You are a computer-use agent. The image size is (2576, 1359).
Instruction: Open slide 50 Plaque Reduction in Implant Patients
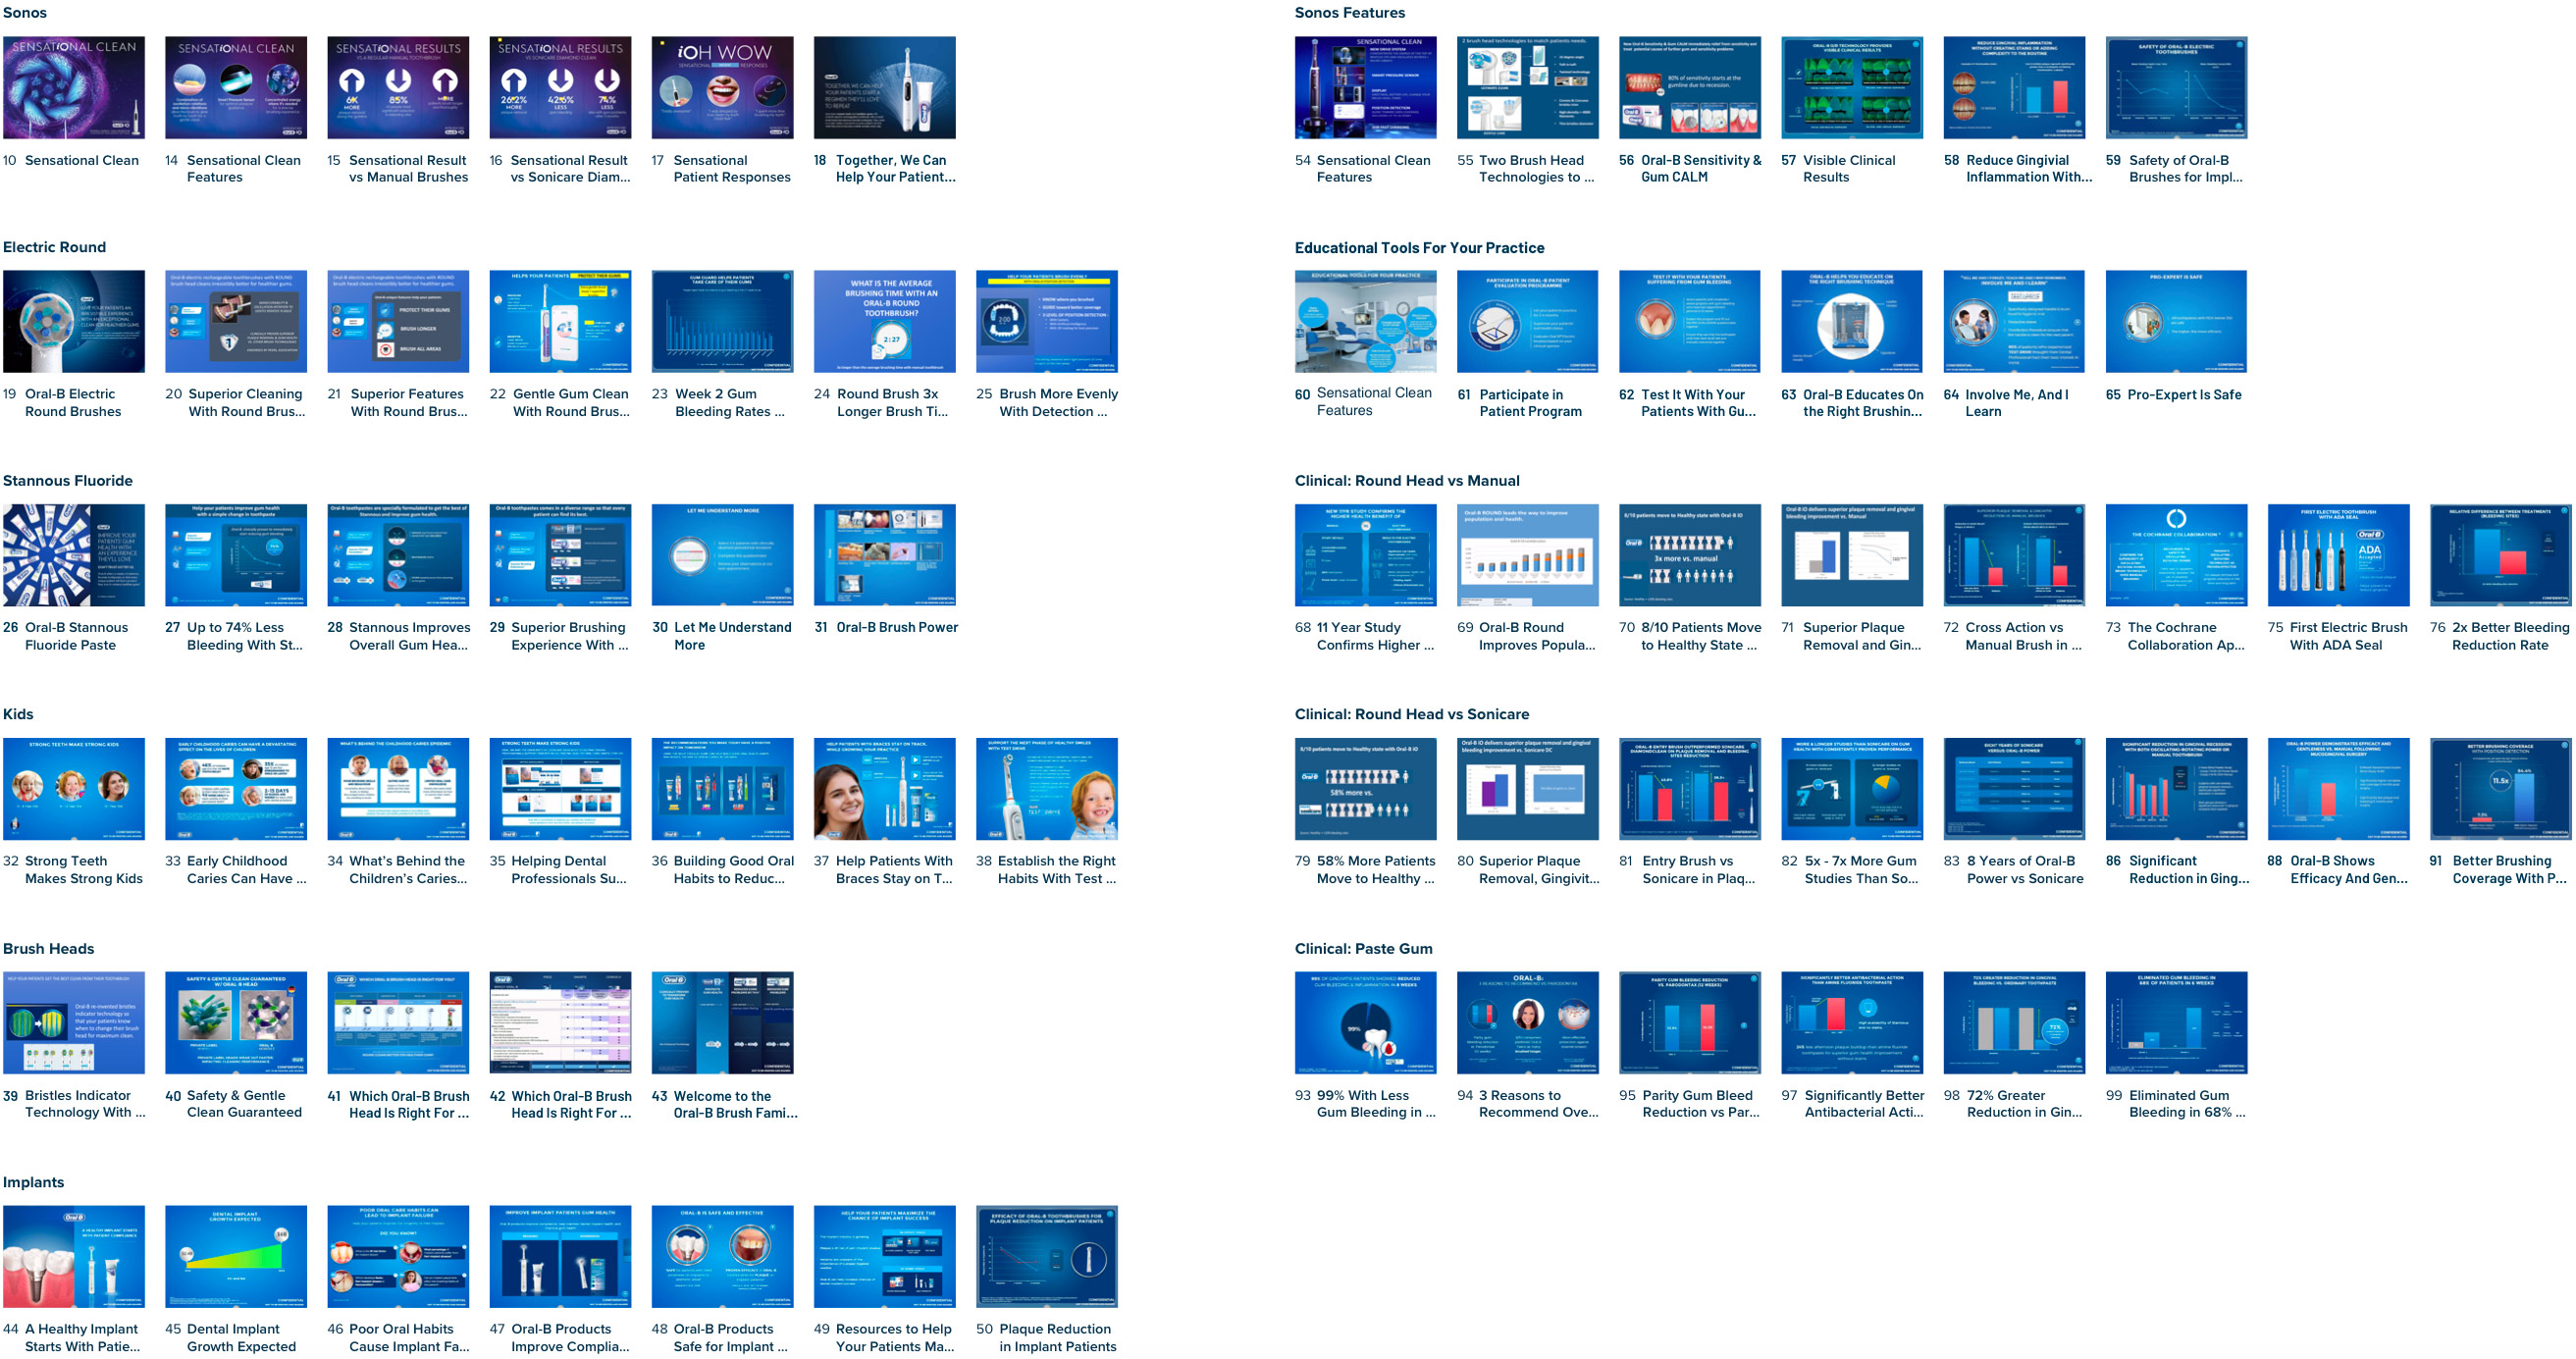pyautogui.click(x=1046, y=1256)
